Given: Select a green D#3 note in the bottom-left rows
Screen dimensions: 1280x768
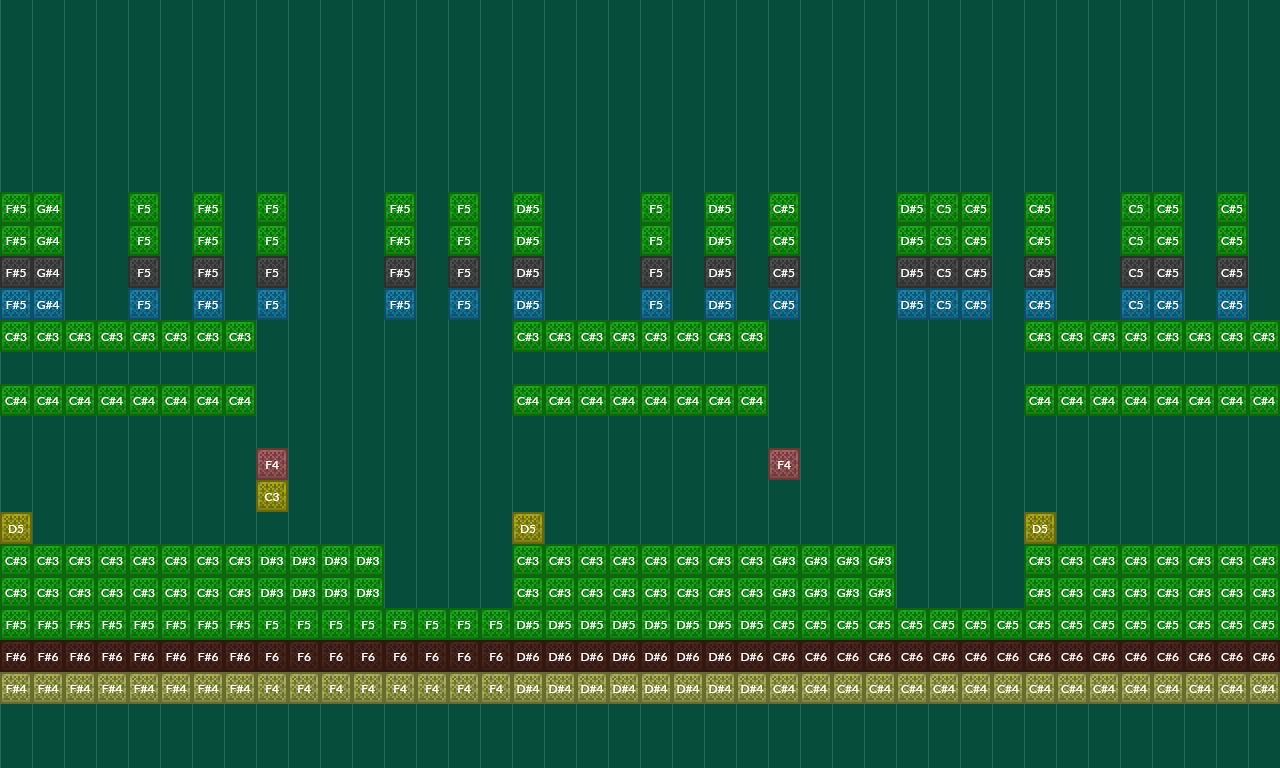Looking at the screenshot, I should tap(271, 561).
